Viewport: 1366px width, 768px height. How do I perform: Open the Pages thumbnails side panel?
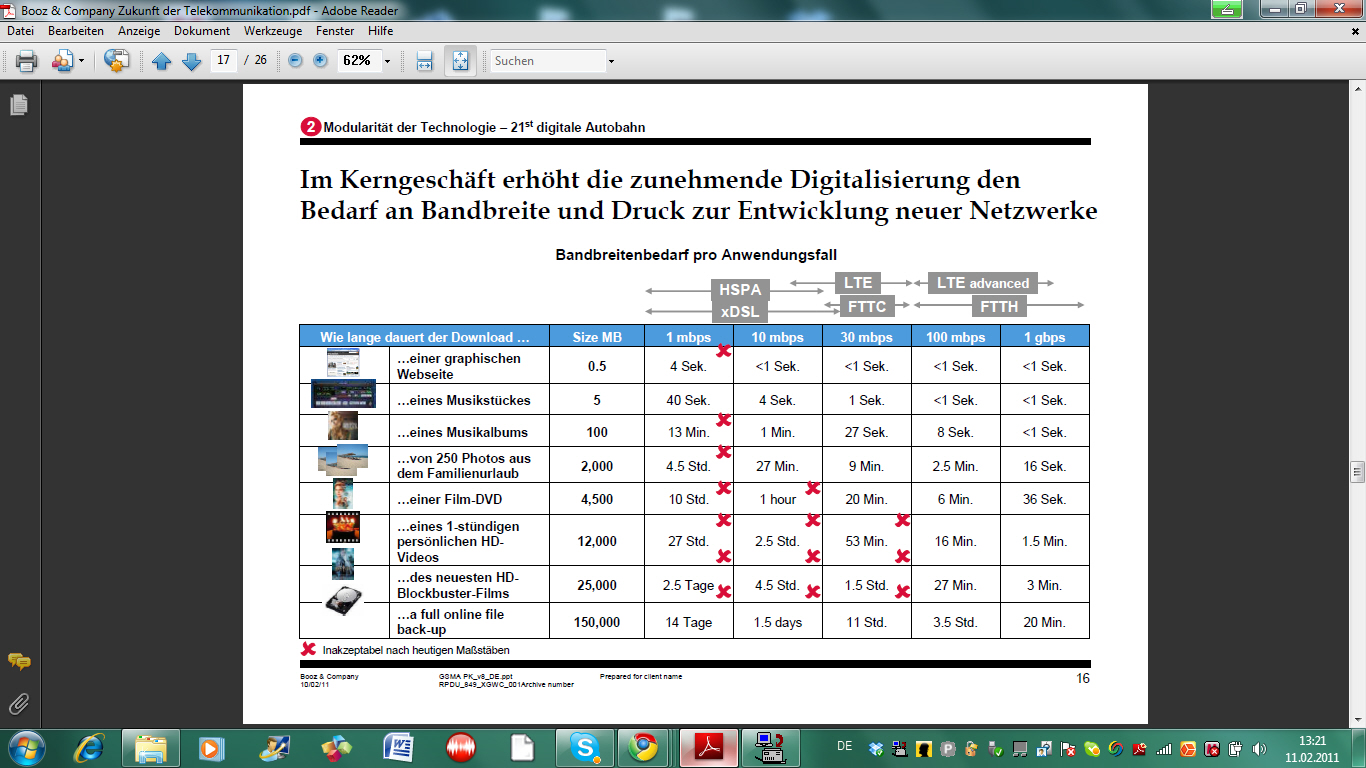19,105
